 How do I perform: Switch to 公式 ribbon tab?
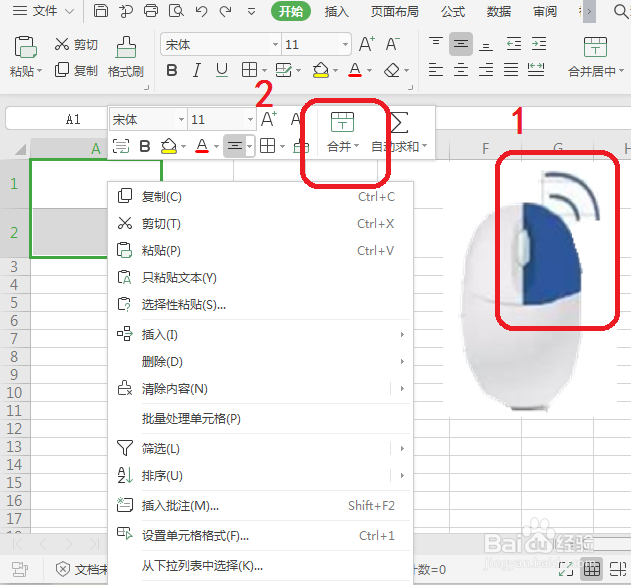[x=453, y=11]
